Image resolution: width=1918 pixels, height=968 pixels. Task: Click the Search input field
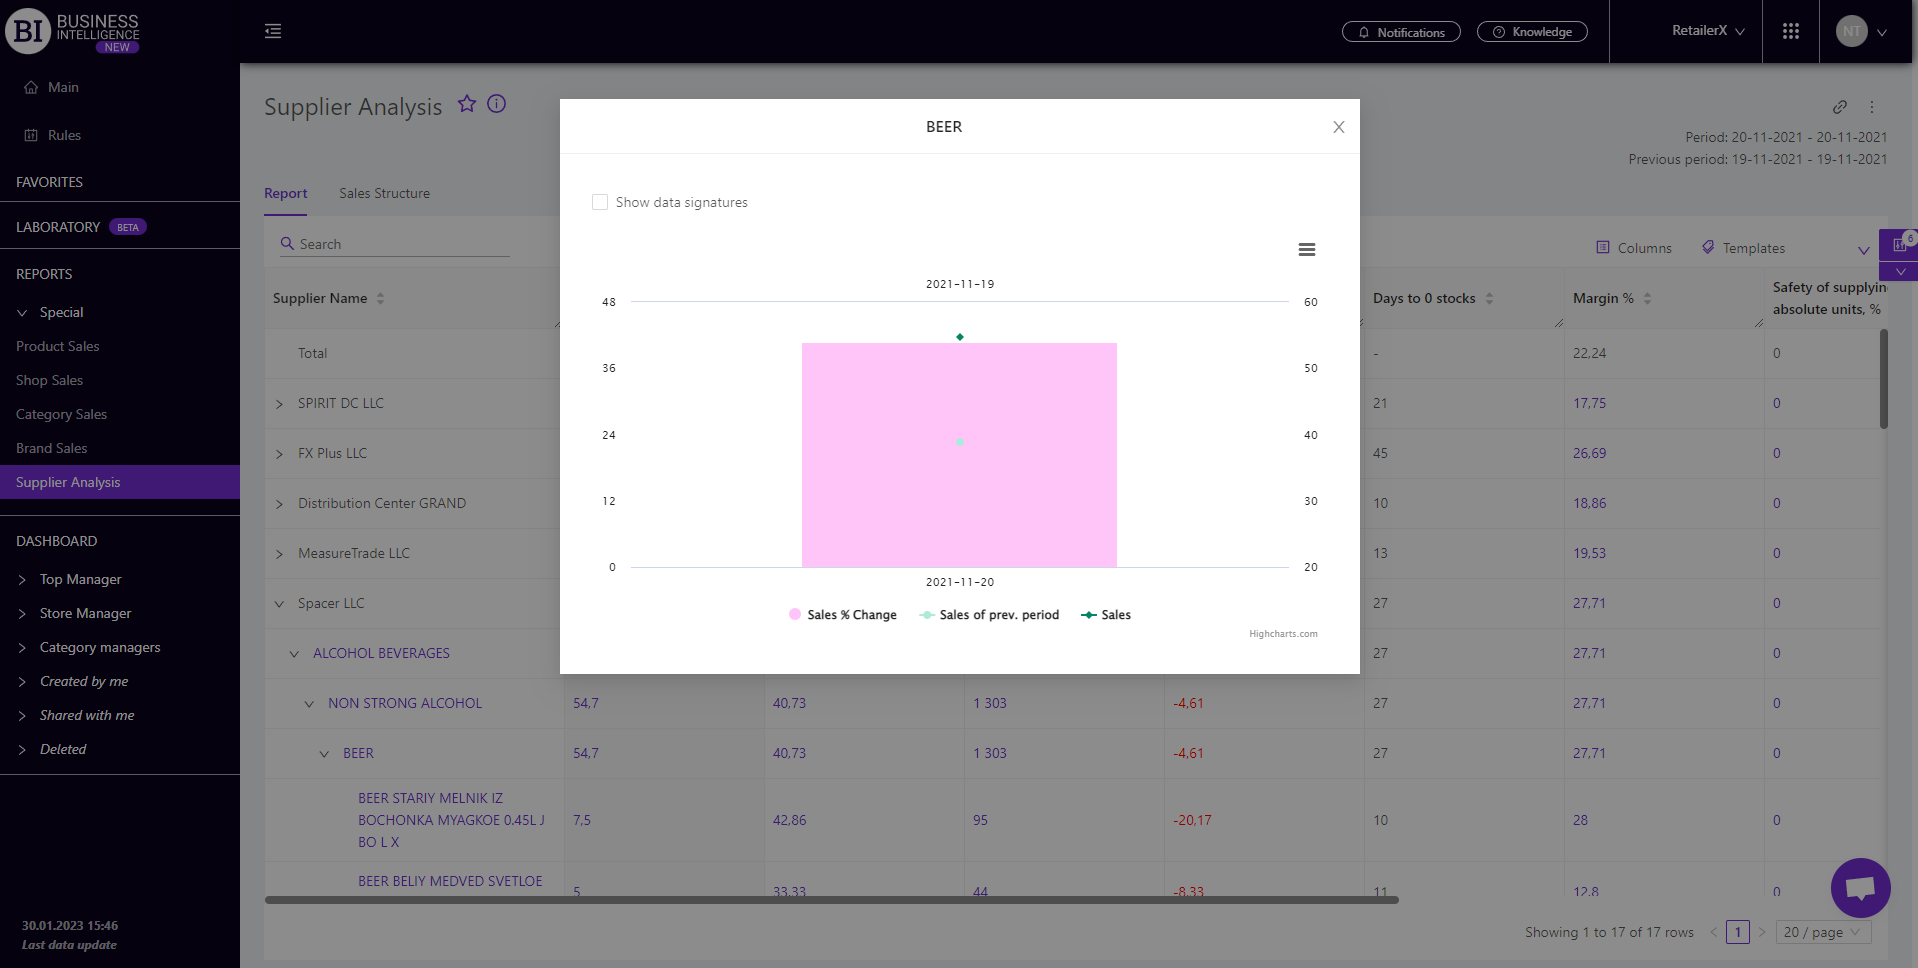400,244
